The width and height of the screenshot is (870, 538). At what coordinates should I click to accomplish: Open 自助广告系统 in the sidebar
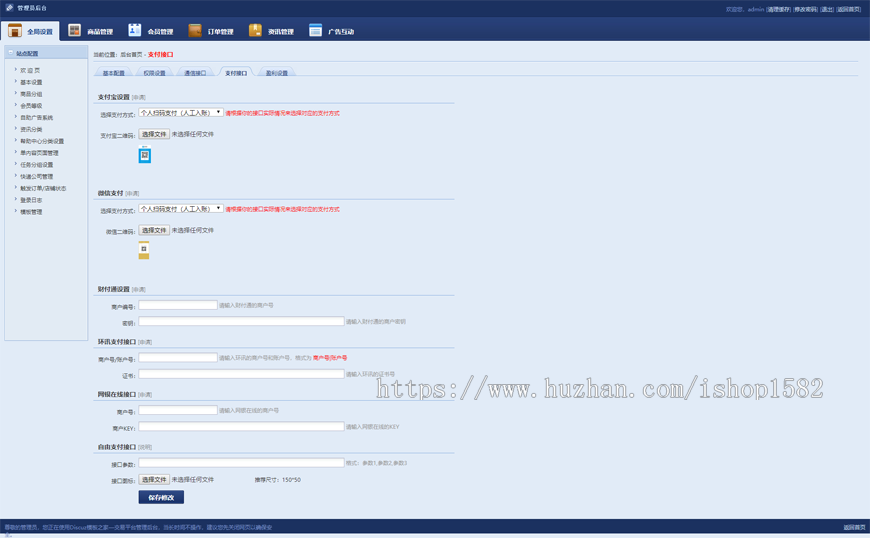pos(37,118)
